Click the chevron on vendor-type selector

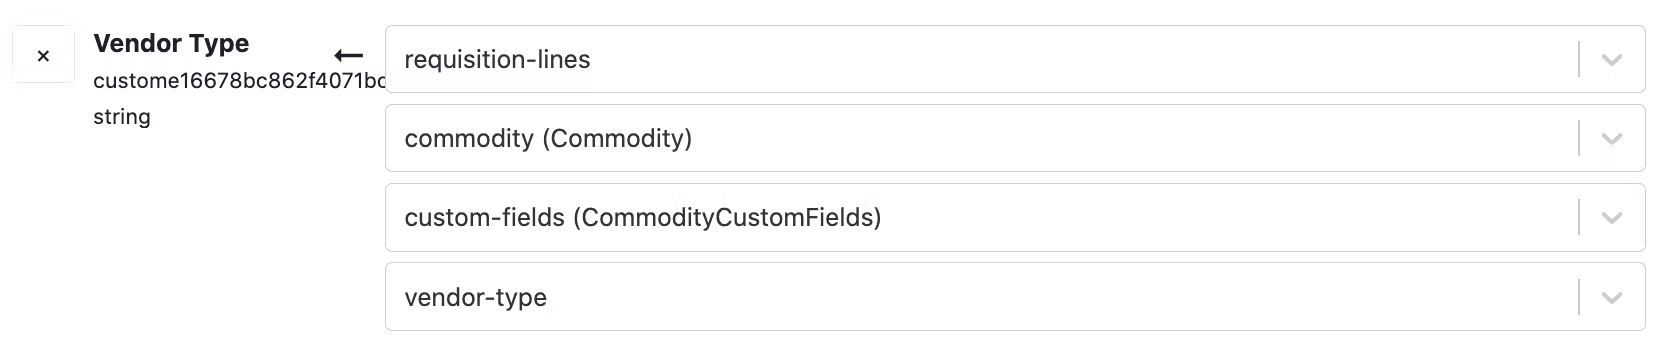(x=1611, y=297)
